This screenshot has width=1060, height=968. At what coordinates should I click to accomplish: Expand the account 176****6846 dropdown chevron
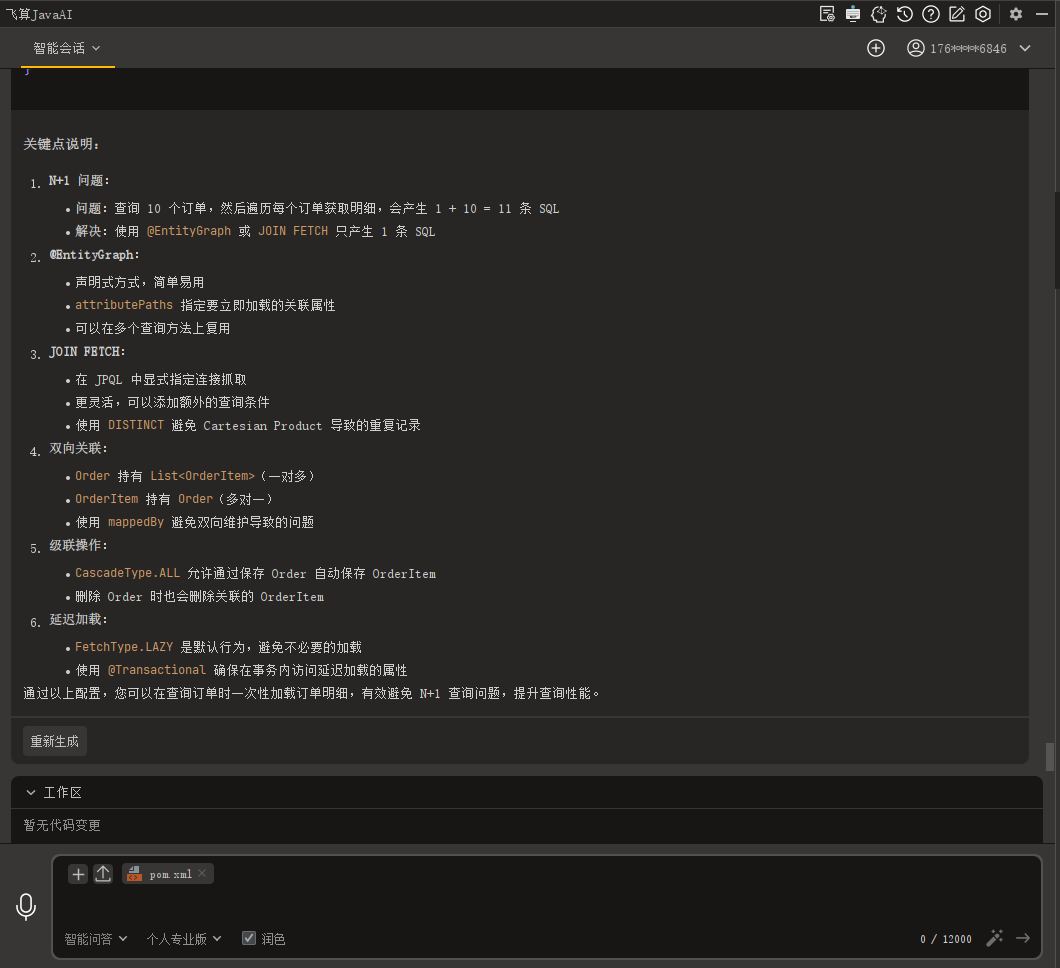[1026, 48]
